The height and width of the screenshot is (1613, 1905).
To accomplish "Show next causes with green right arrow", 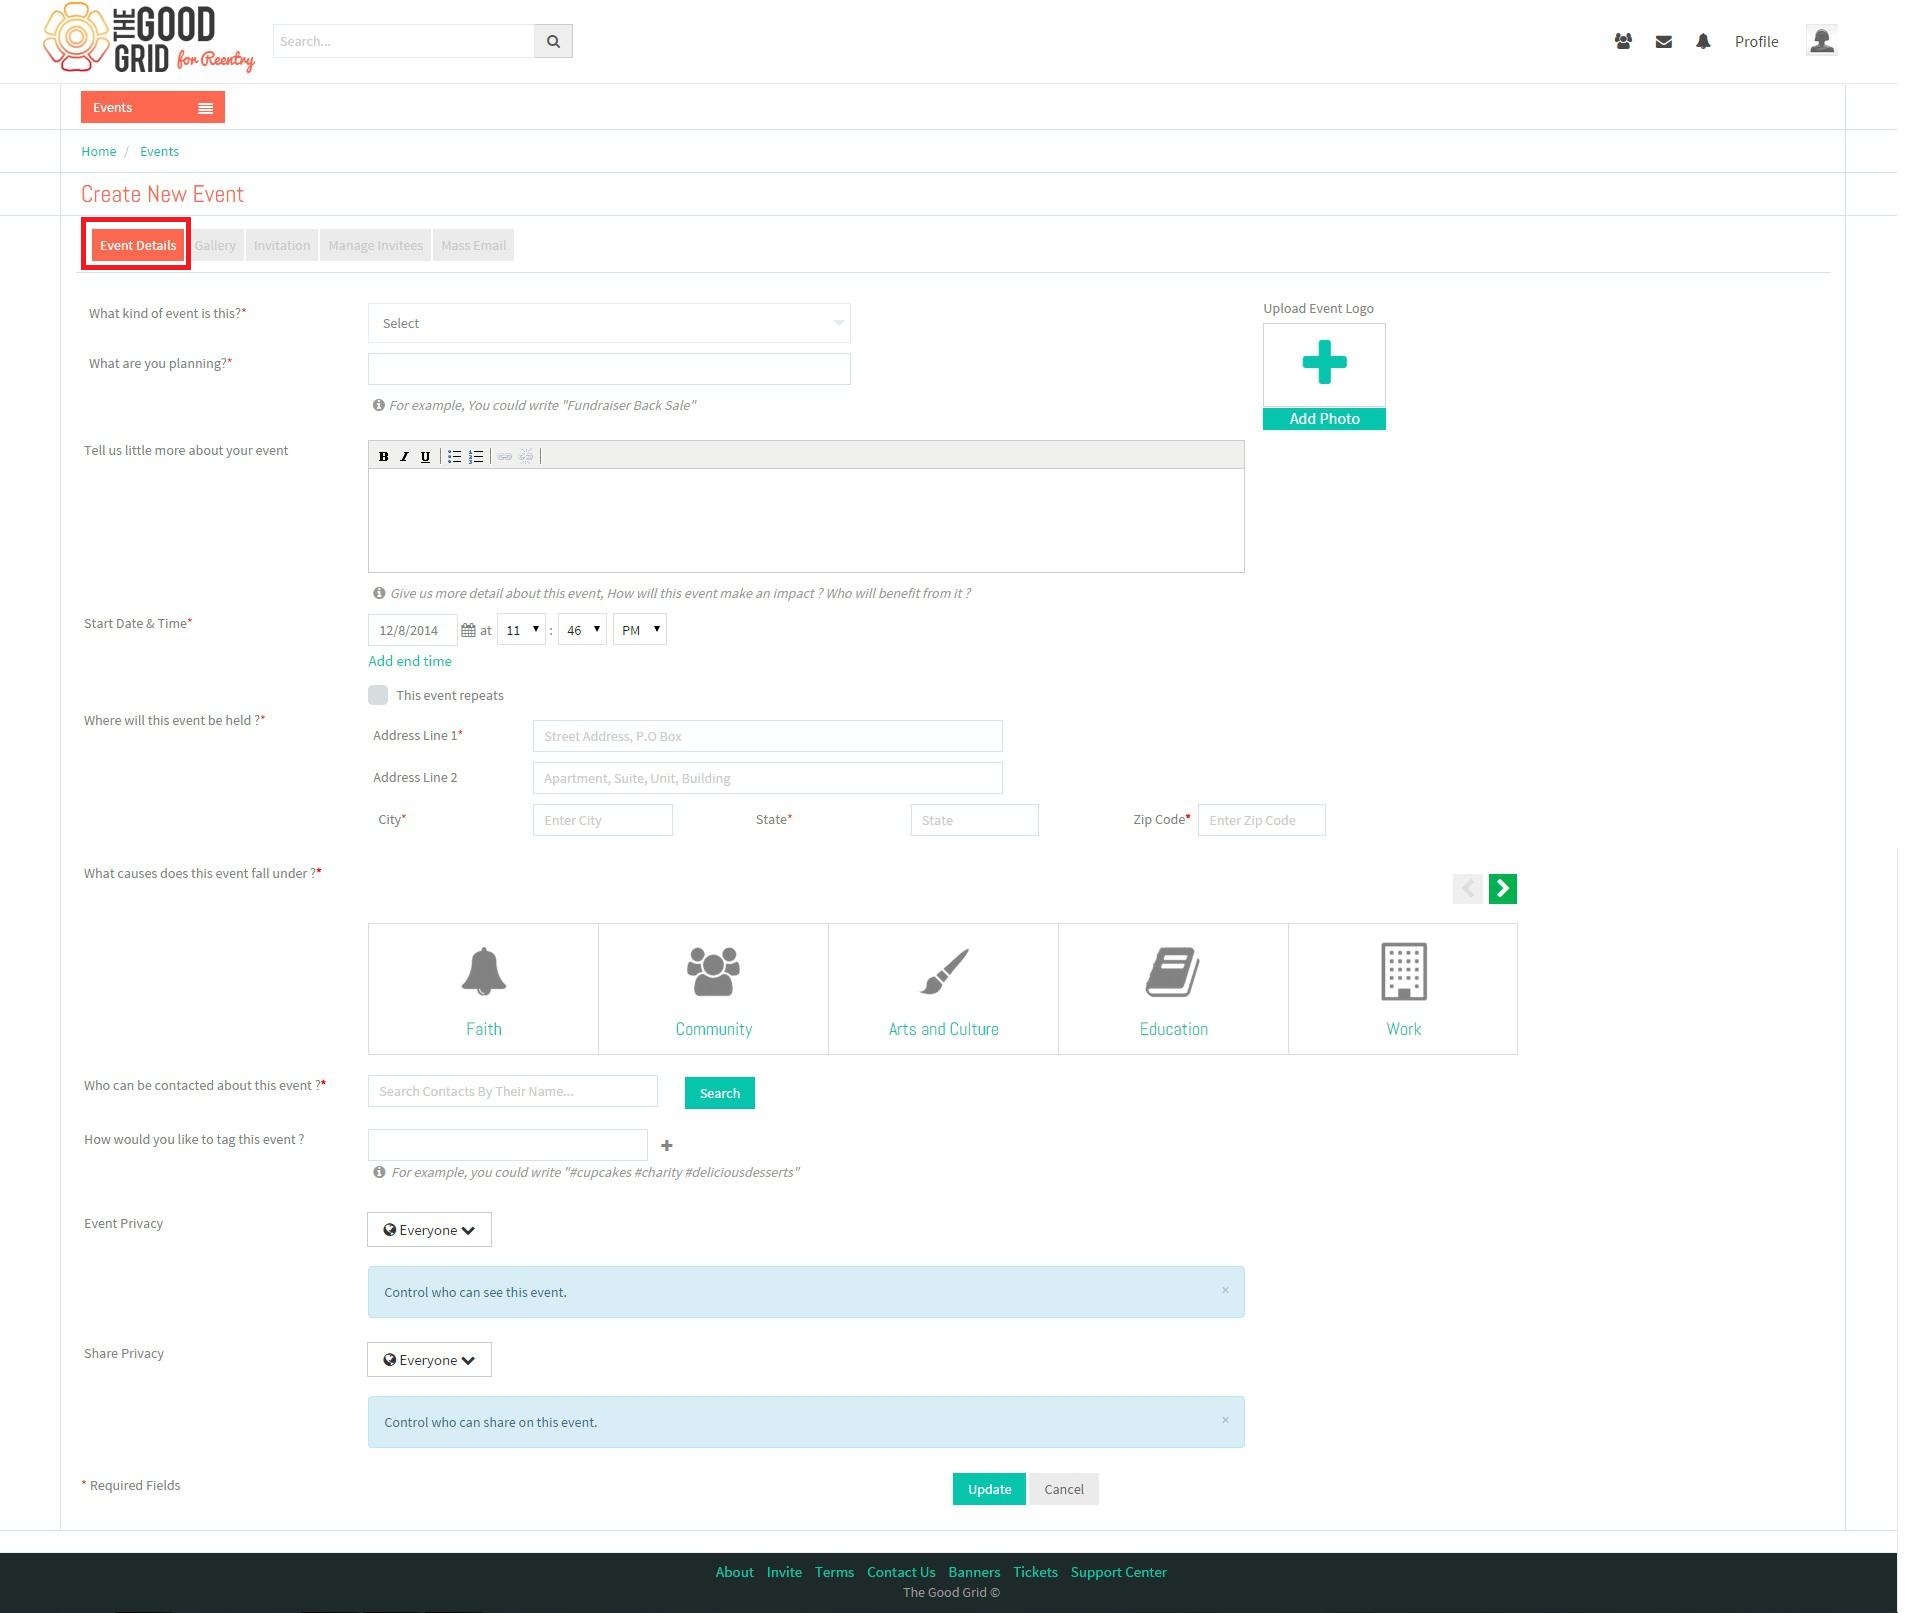I will [x=1502, y=888].
